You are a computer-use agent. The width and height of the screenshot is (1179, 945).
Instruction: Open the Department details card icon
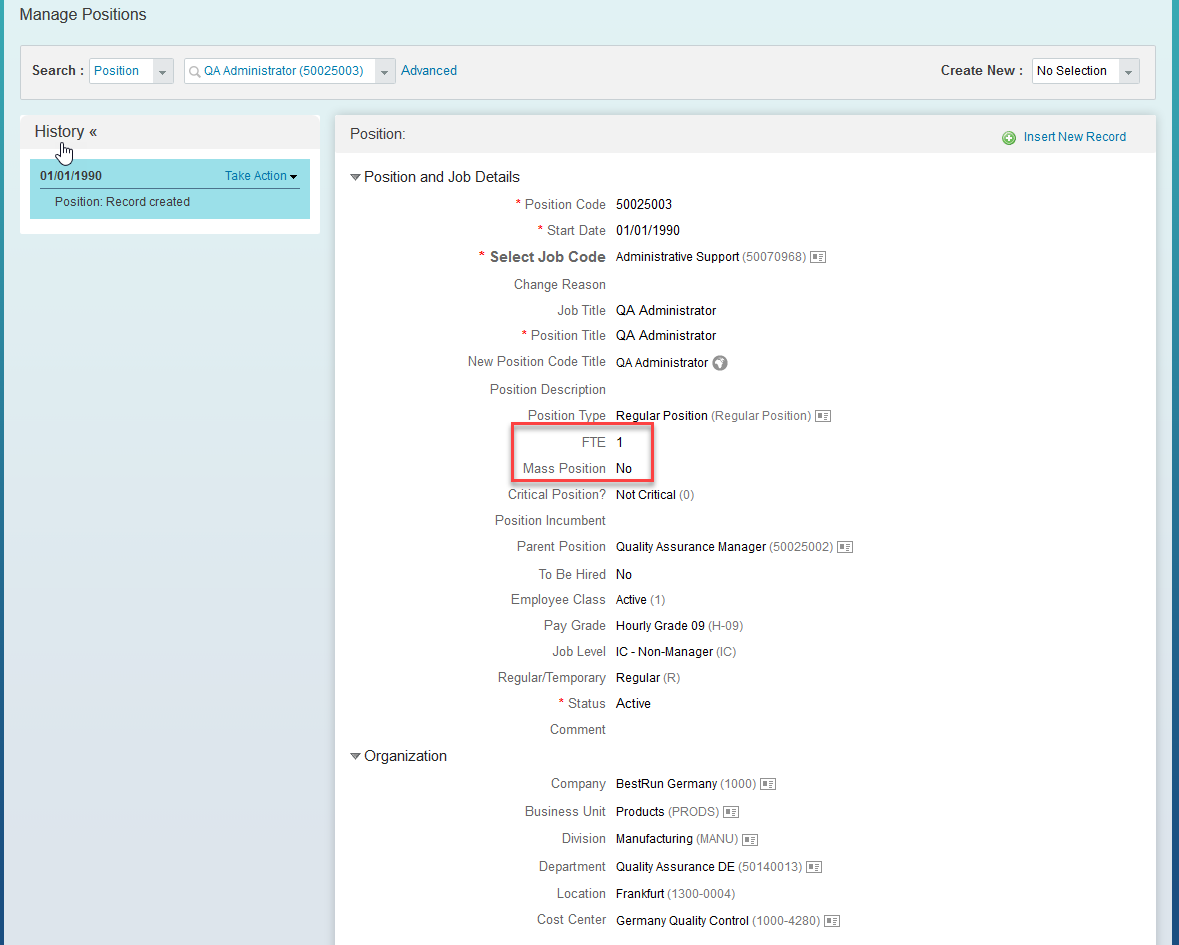click(814, 868)
